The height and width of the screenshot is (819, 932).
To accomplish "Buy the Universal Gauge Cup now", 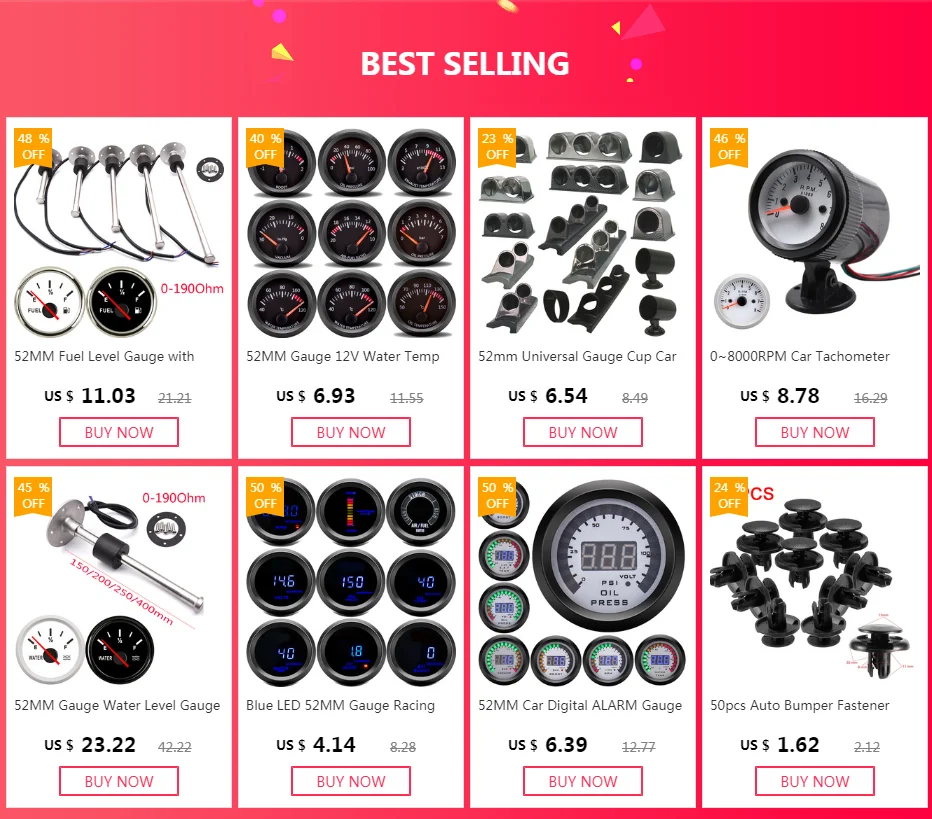I will [x=582, y=432].
